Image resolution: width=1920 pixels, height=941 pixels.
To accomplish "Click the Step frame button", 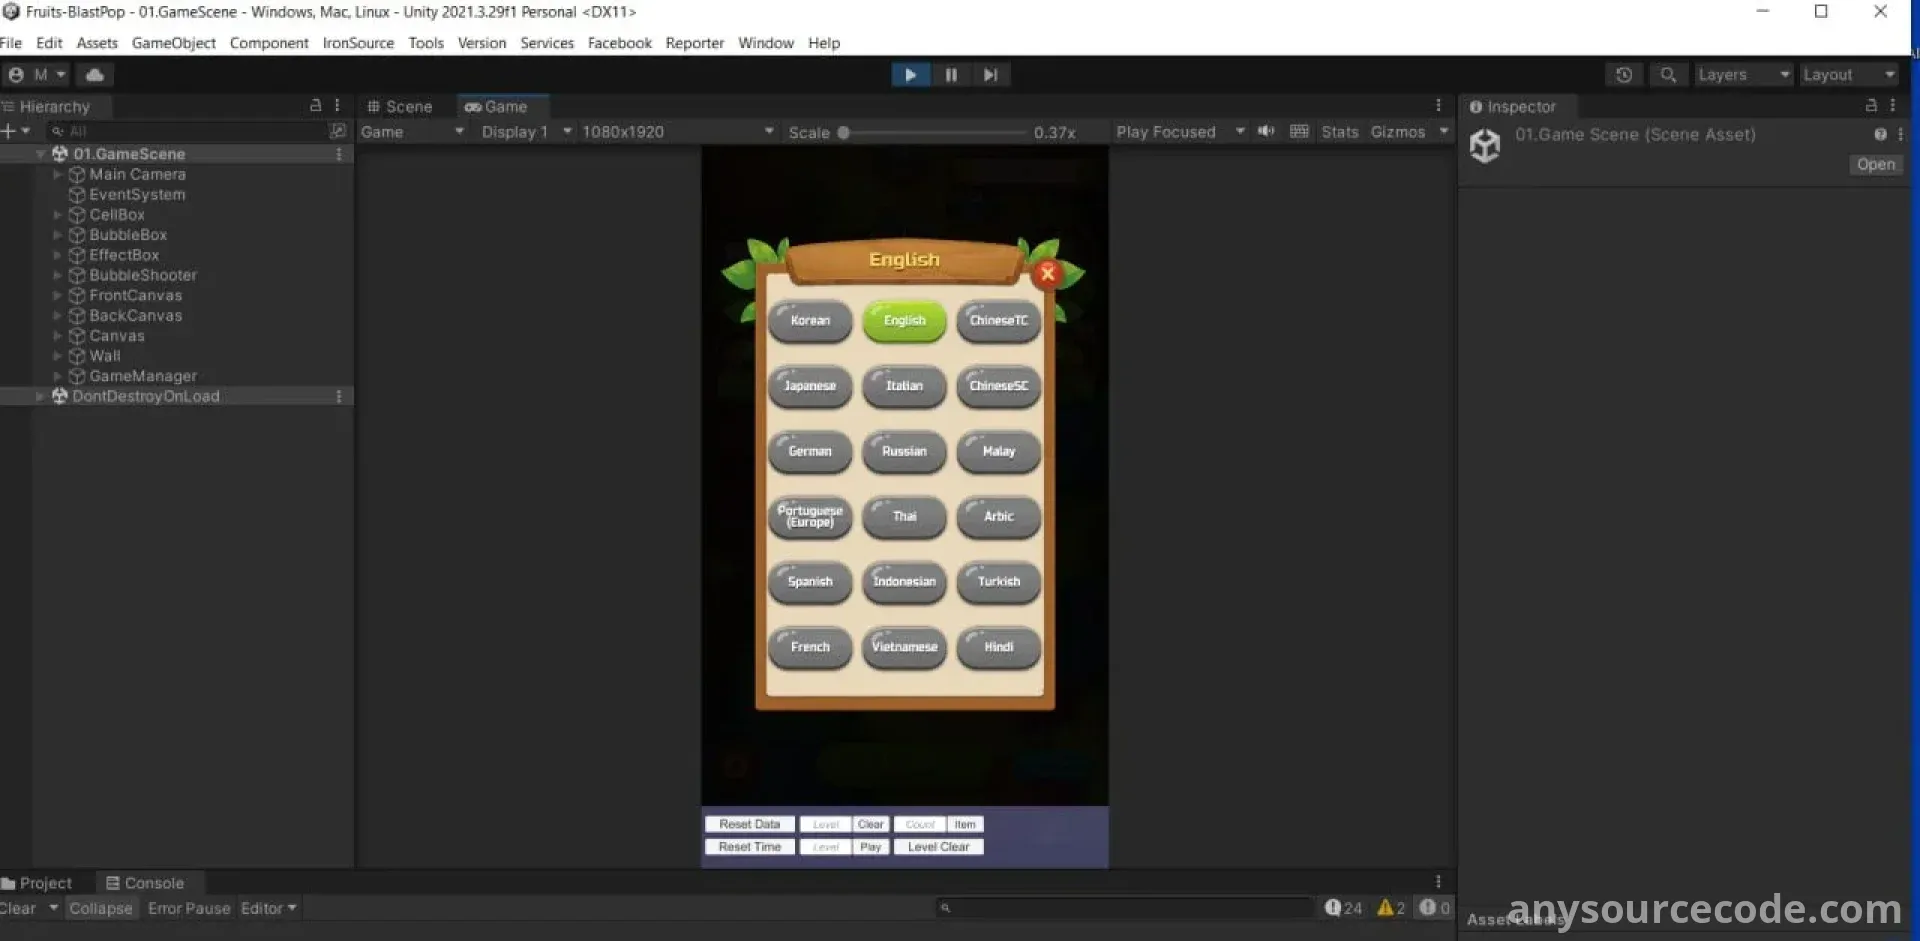I will 990,75.
